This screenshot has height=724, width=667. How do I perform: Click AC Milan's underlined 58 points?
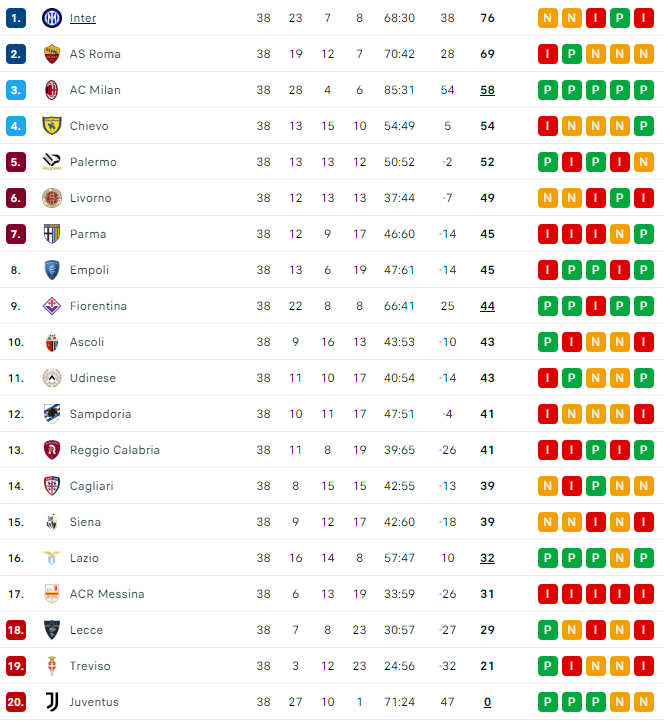(x=487, y=90)
